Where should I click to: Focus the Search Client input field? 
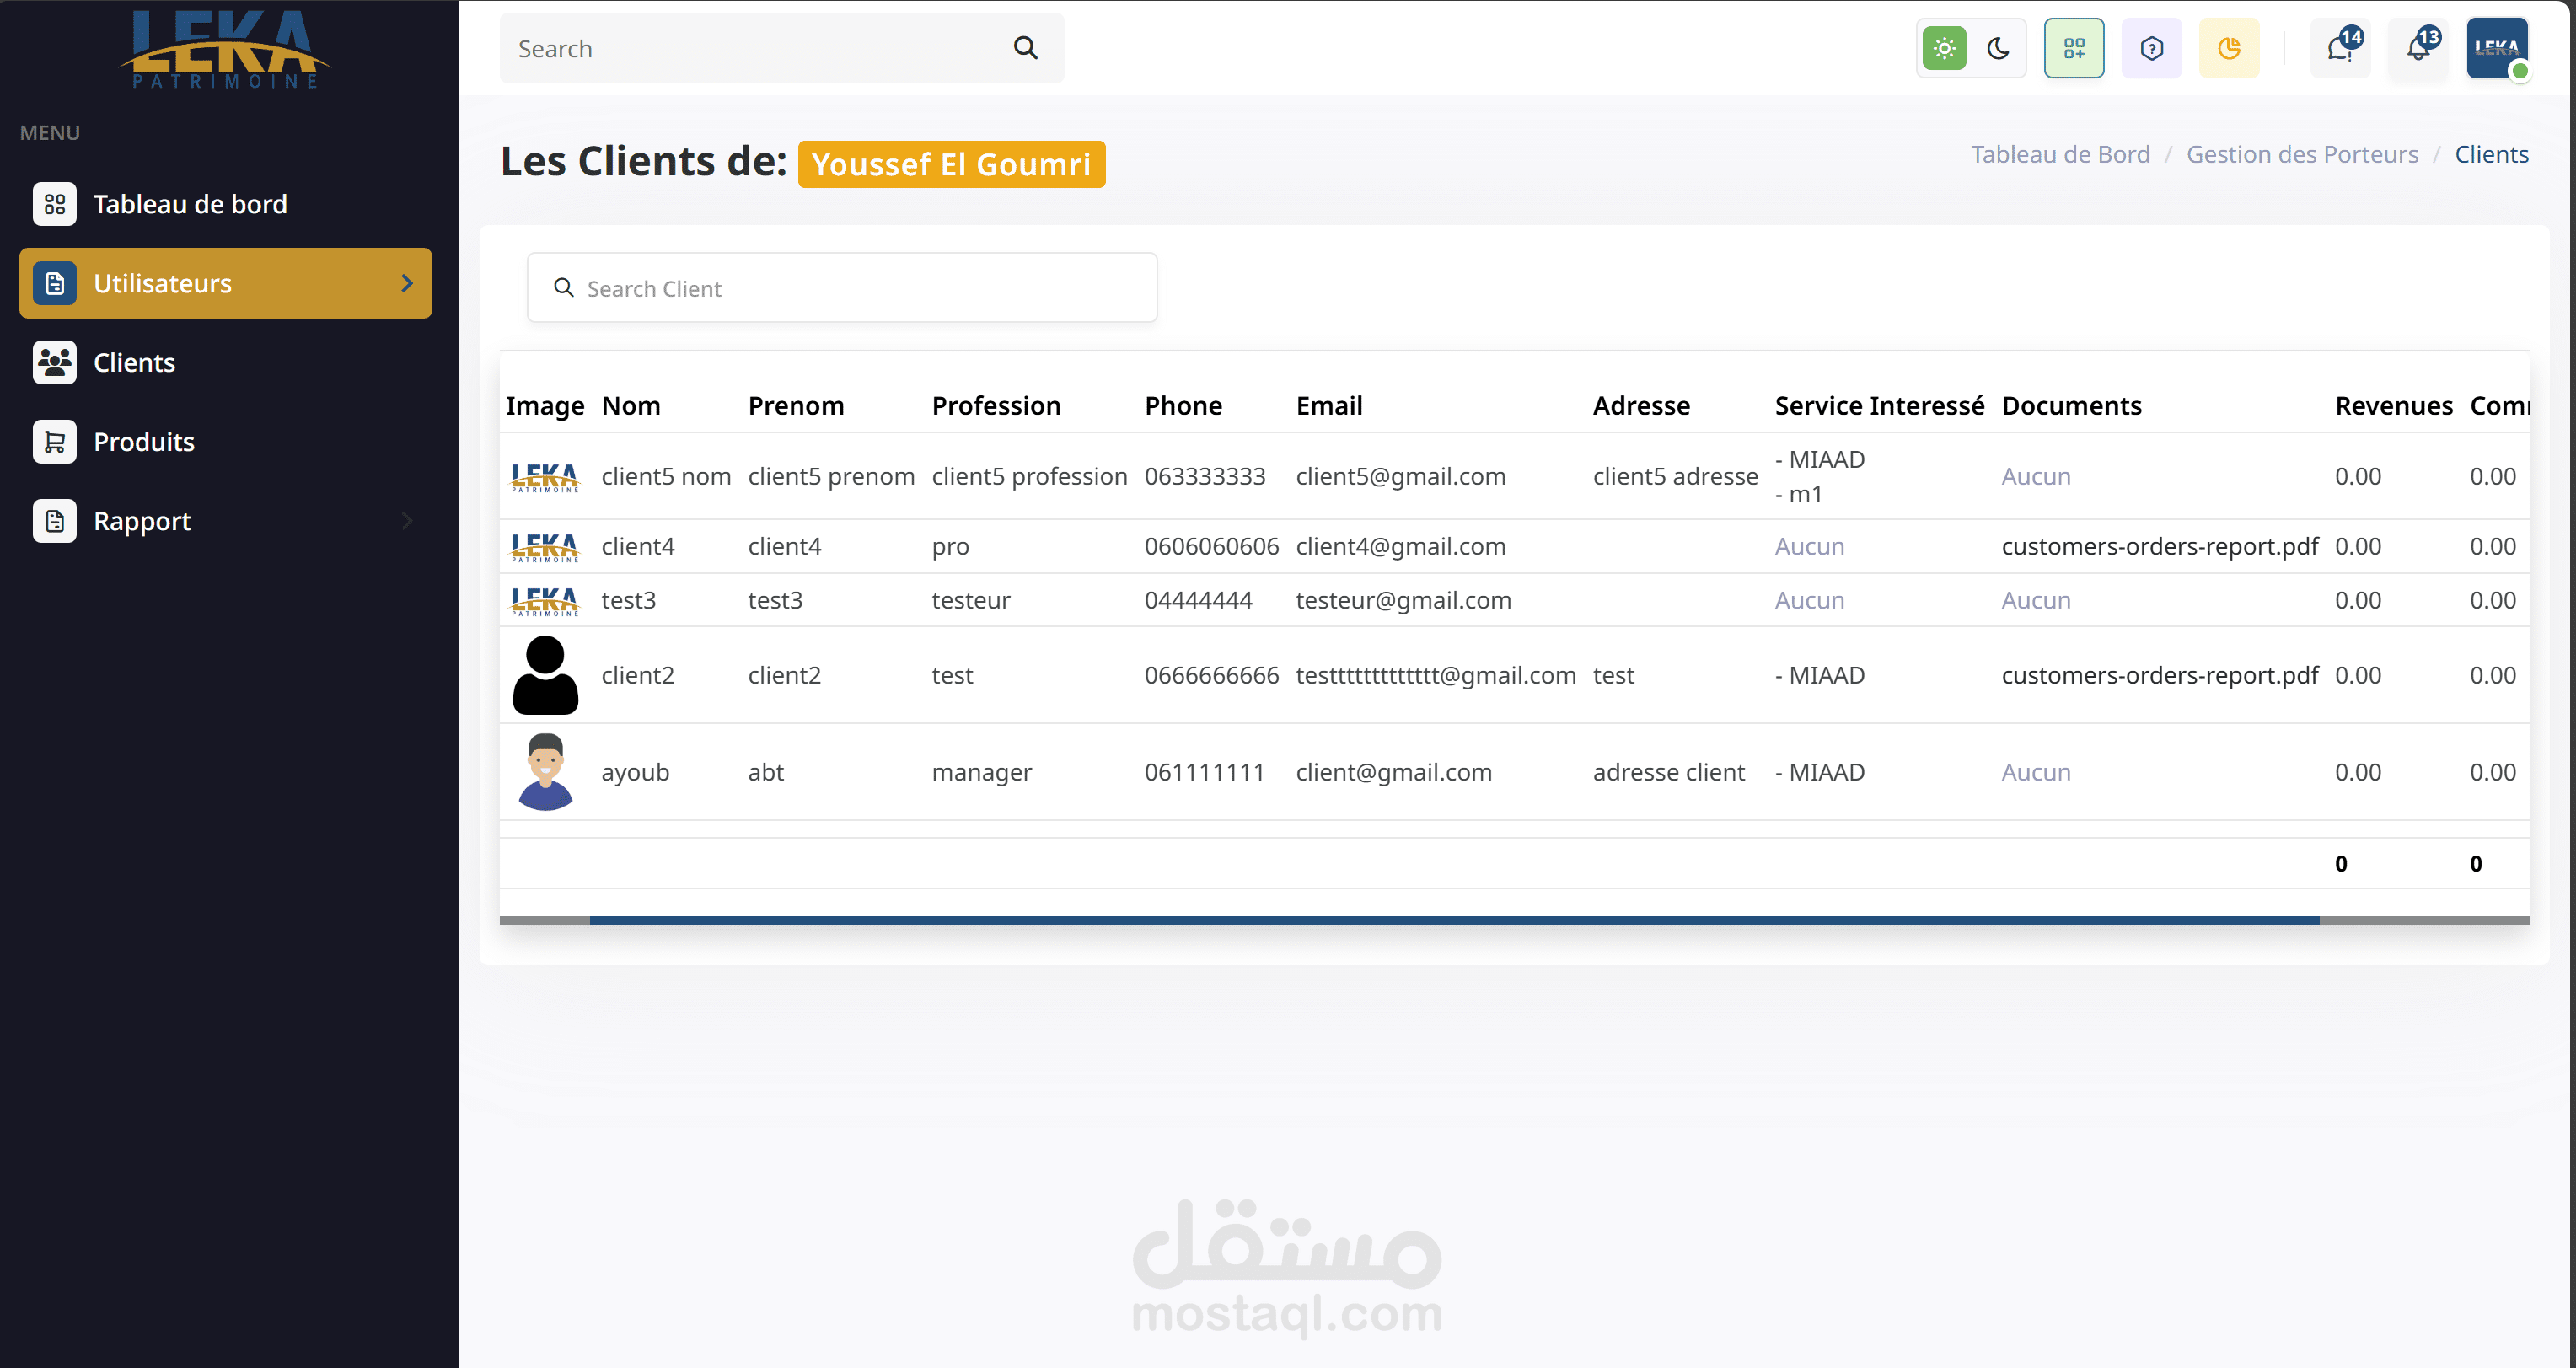coord(860,288)
